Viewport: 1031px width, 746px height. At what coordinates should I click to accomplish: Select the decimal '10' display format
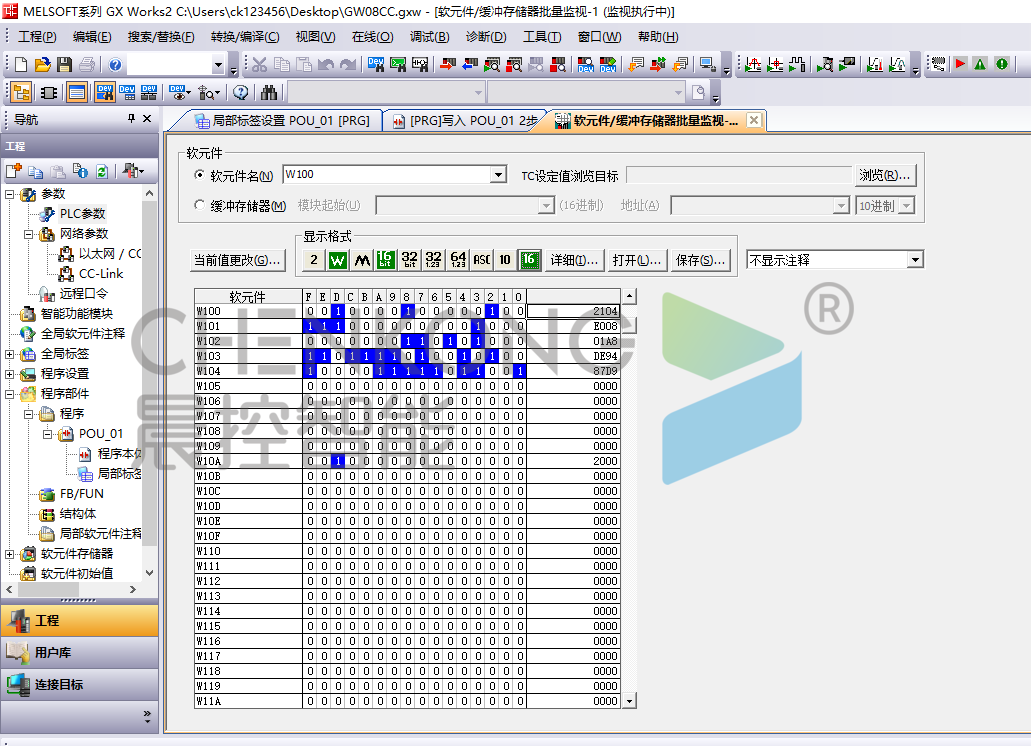(505, 260)
